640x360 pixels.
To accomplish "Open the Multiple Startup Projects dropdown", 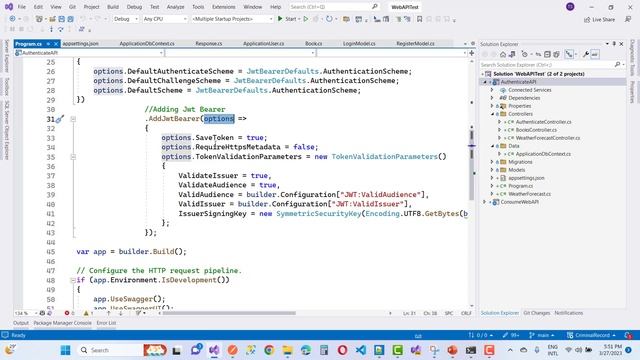I will point(232,19).
